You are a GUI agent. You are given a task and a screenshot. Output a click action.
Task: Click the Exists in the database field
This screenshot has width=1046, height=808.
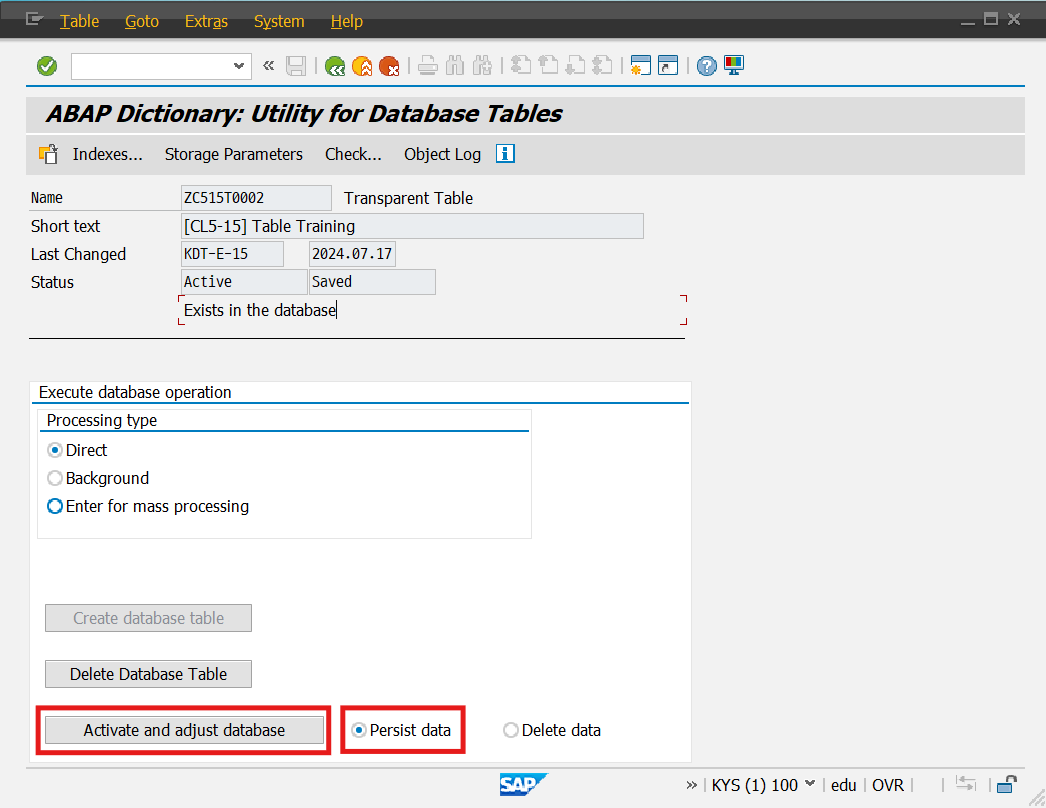(x=432, y=310)
